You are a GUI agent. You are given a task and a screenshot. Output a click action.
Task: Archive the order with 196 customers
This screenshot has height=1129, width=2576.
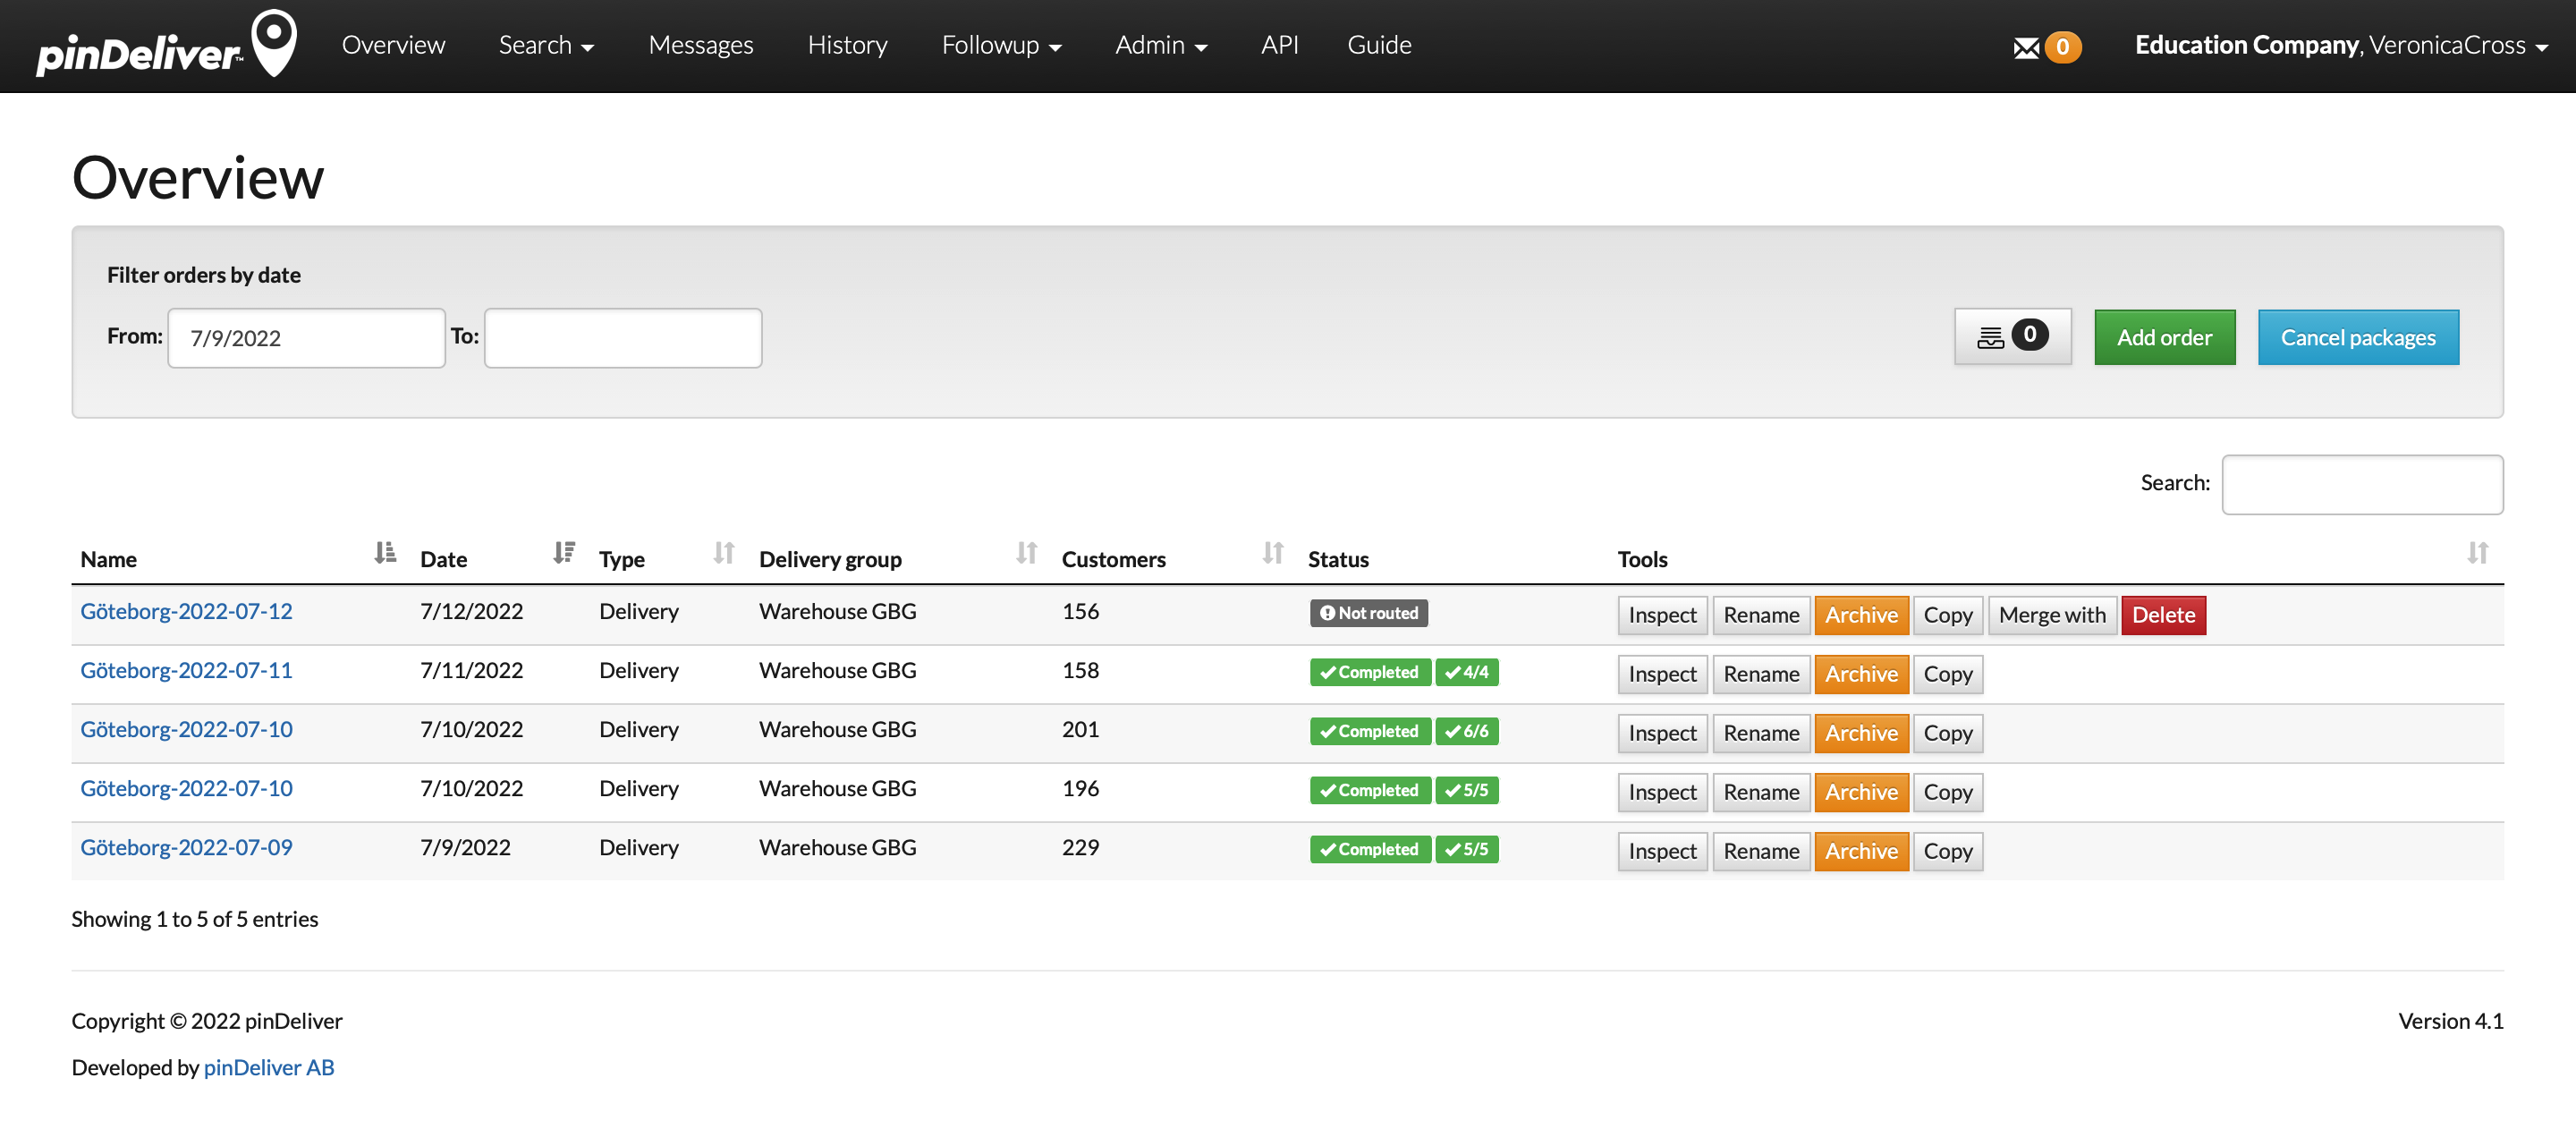pyautogui.click(x=1861, y=792)
